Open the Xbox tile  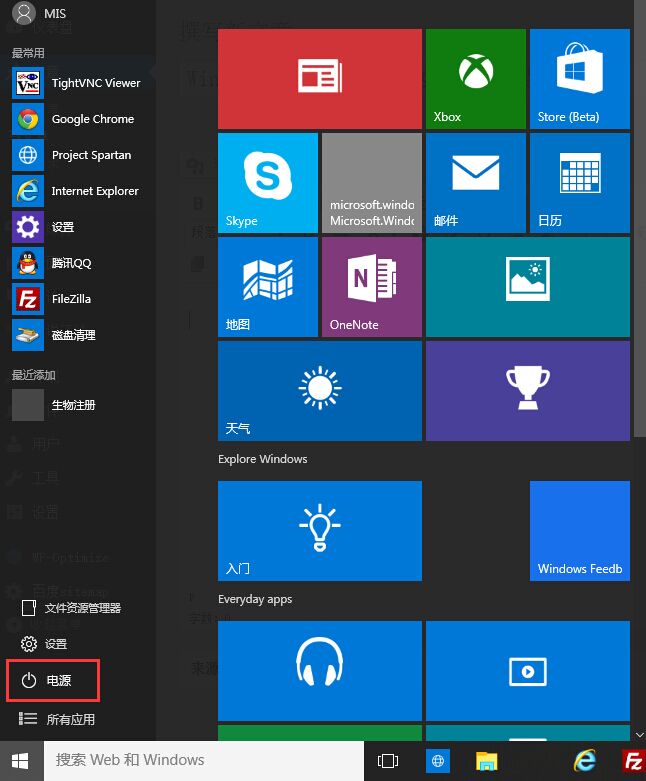(476, 79)
